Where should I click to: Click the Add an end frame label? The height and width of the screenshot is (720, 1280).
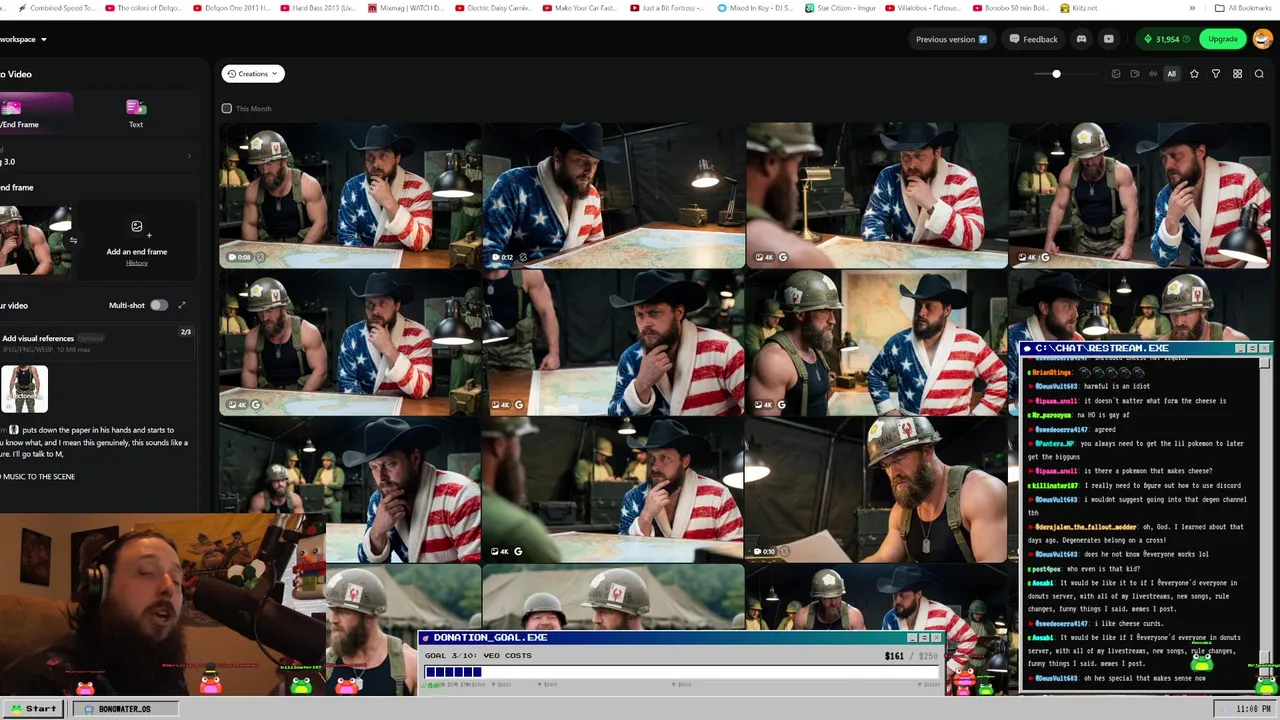(137, 252)
